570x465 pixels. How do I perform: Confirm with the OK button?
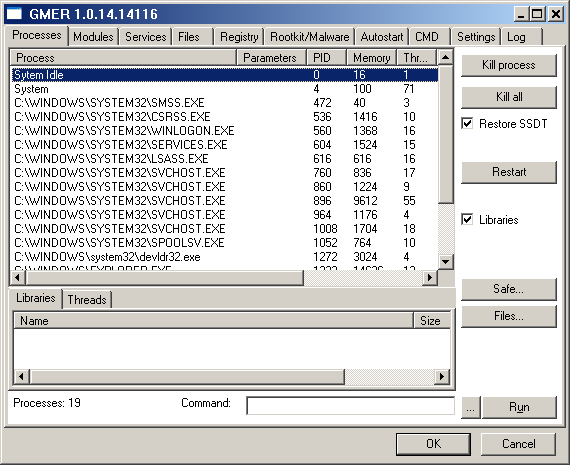coord(433,444)
